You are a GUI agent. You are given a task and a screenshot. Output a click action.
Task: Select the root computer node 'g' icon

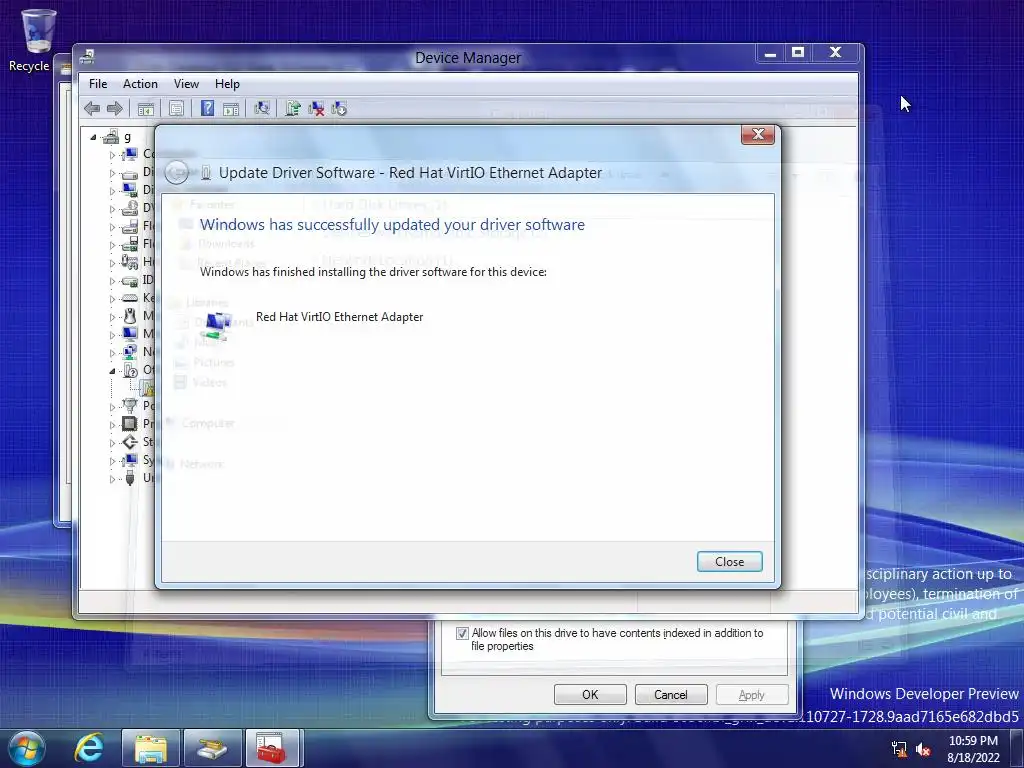click(111, 136)
